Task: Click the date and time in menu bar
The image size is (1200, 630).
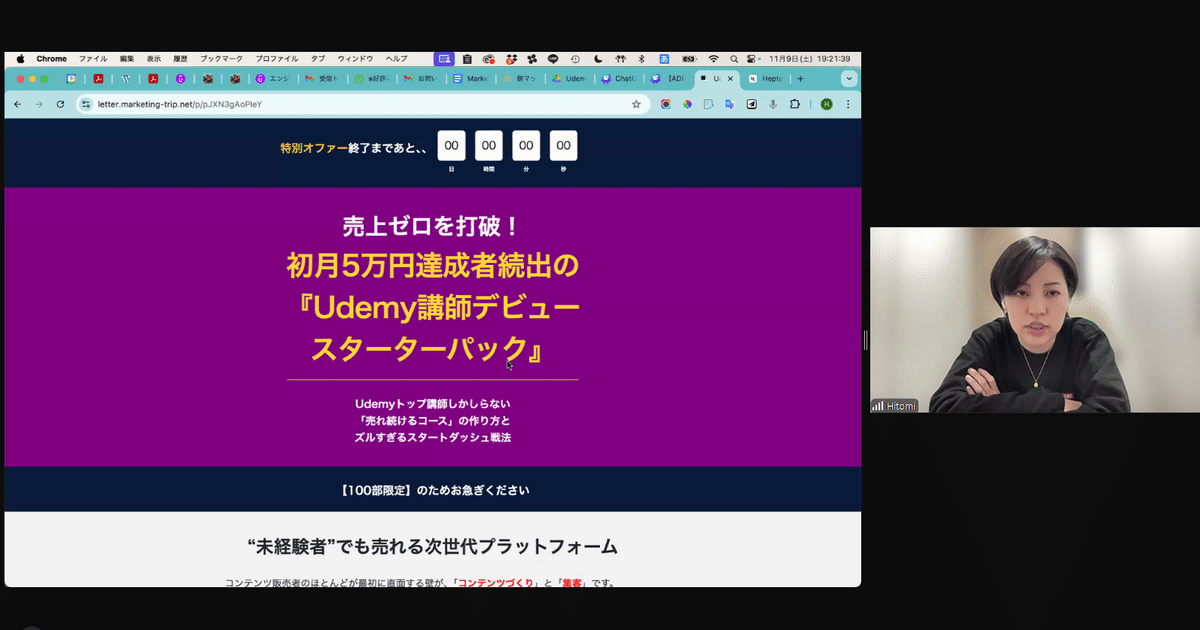Action: 810,59
